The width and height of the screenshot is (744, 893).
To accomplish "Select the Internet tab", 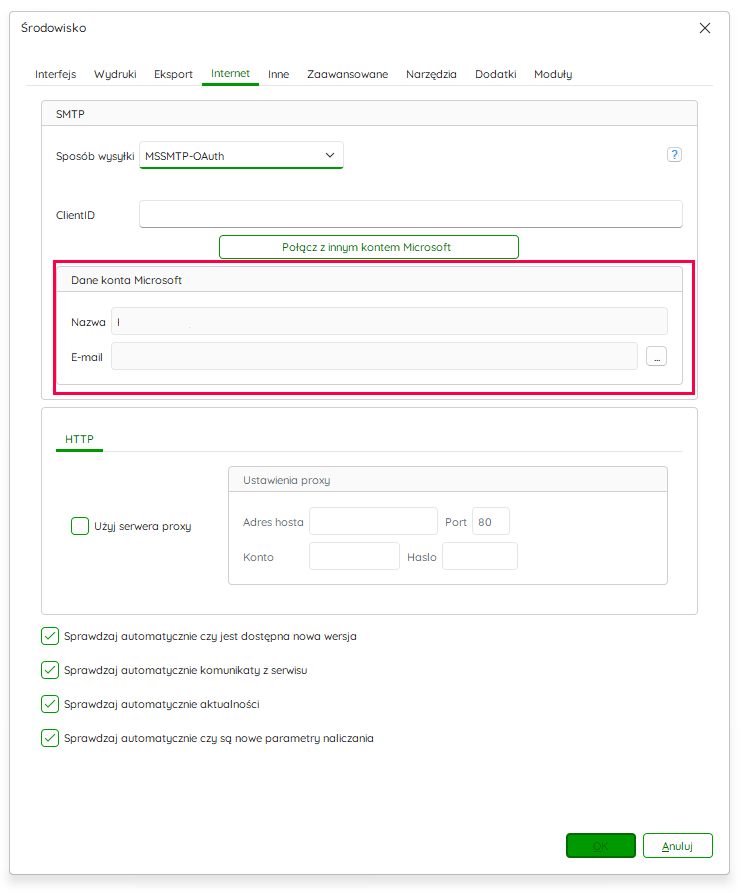I will 230,73.
